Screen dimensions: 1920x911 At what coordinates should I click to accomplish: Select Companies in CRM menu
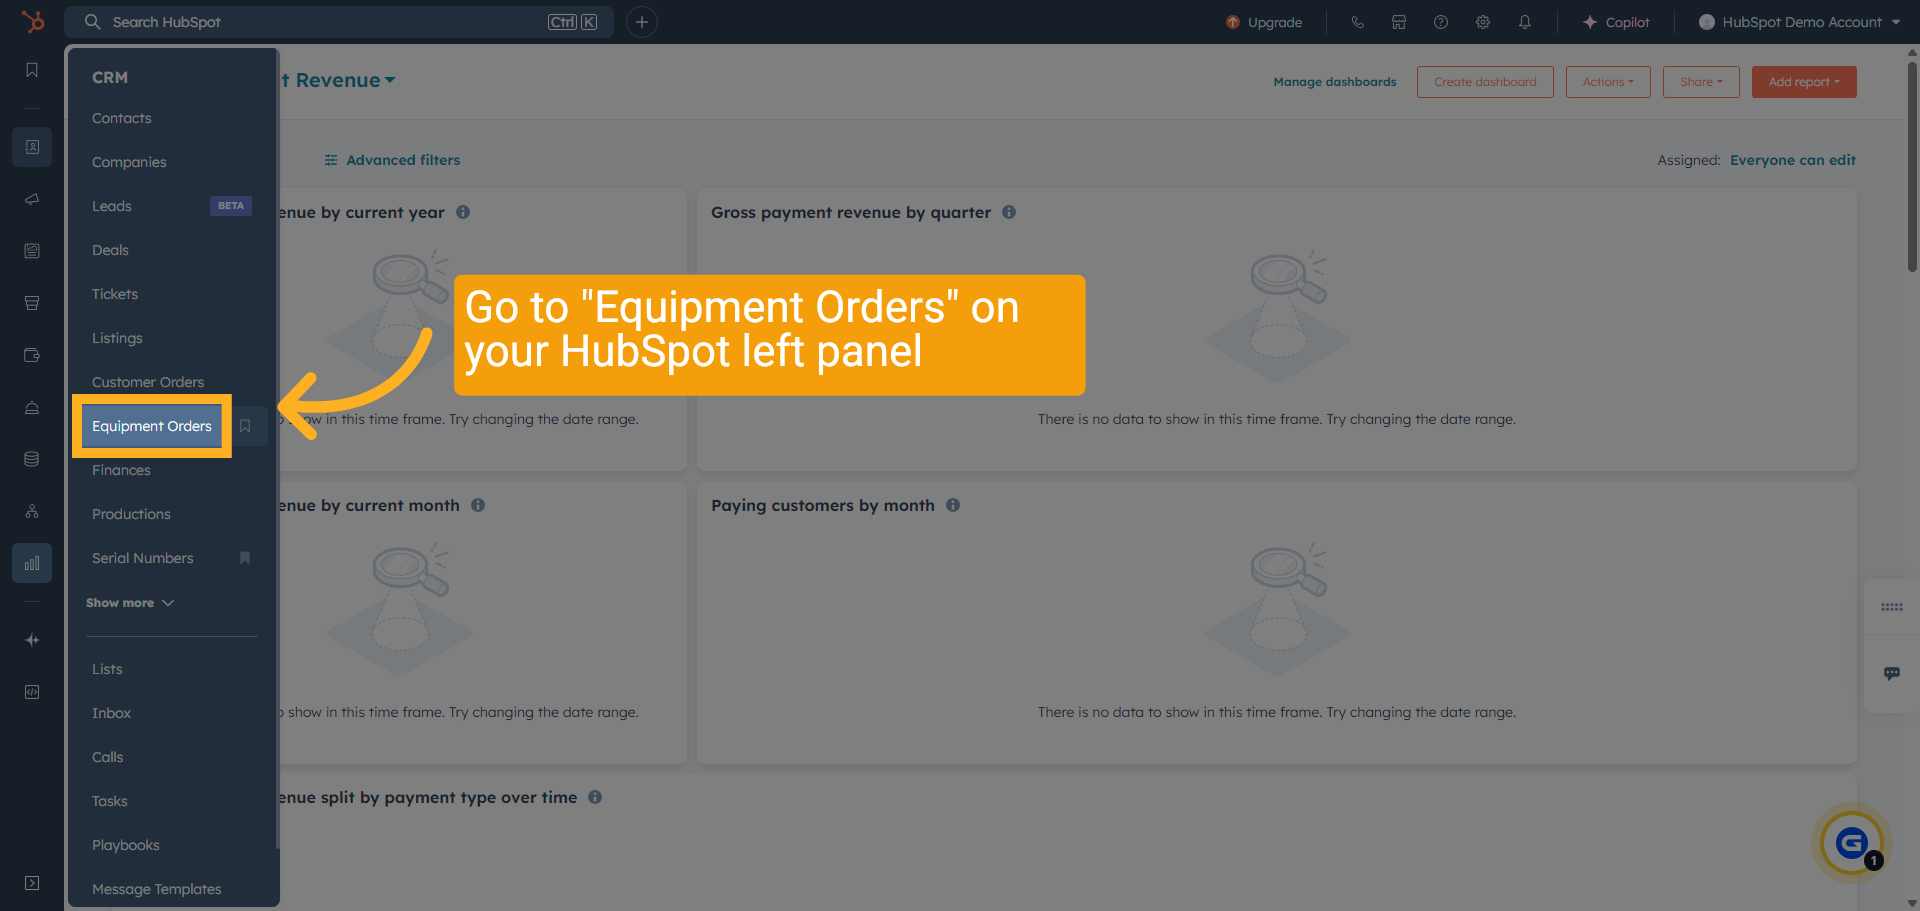pyautogui.click(x=129, y=162)
